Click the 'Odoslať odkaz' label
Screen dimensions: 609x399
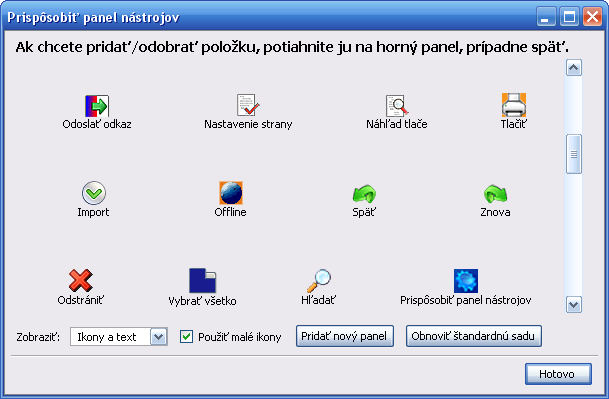pyautogui.click(x=97, y=124)
